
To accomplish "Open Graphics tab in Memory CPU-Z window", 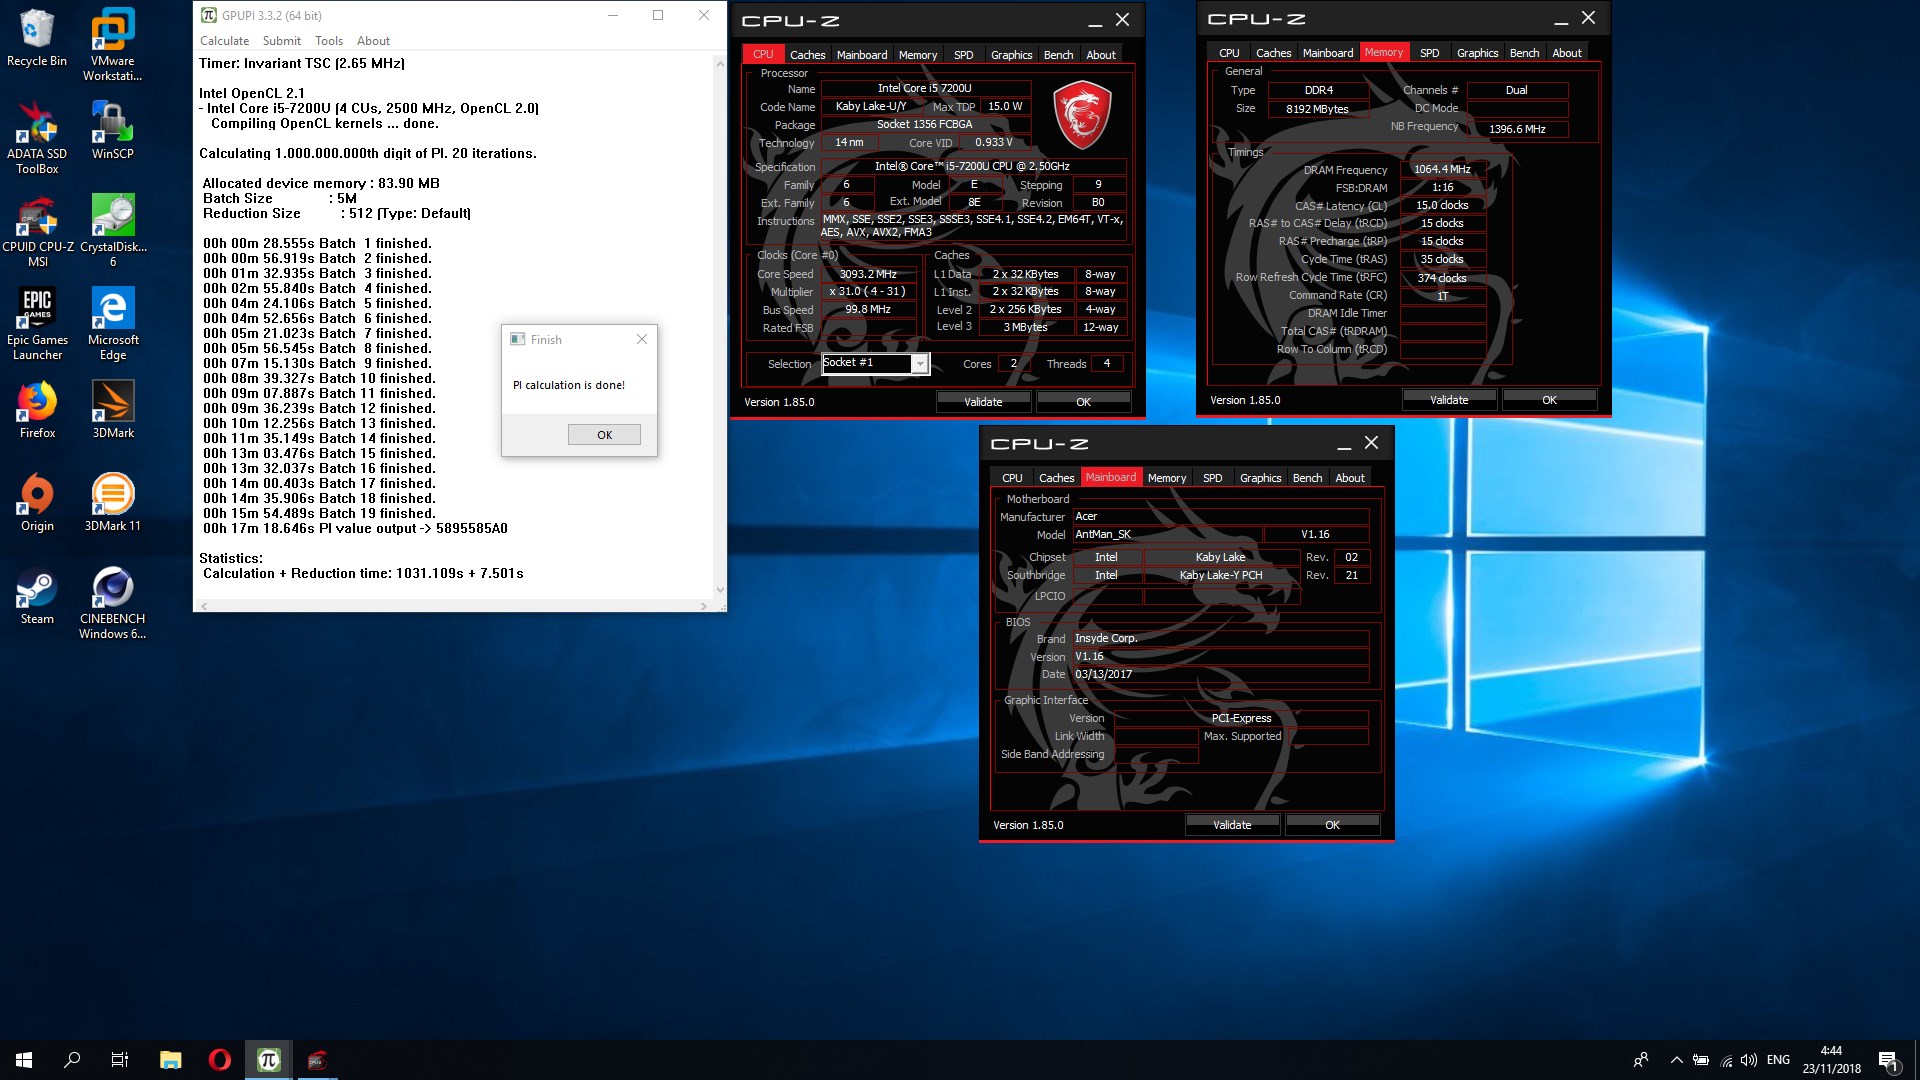I will coord(1477,53).
